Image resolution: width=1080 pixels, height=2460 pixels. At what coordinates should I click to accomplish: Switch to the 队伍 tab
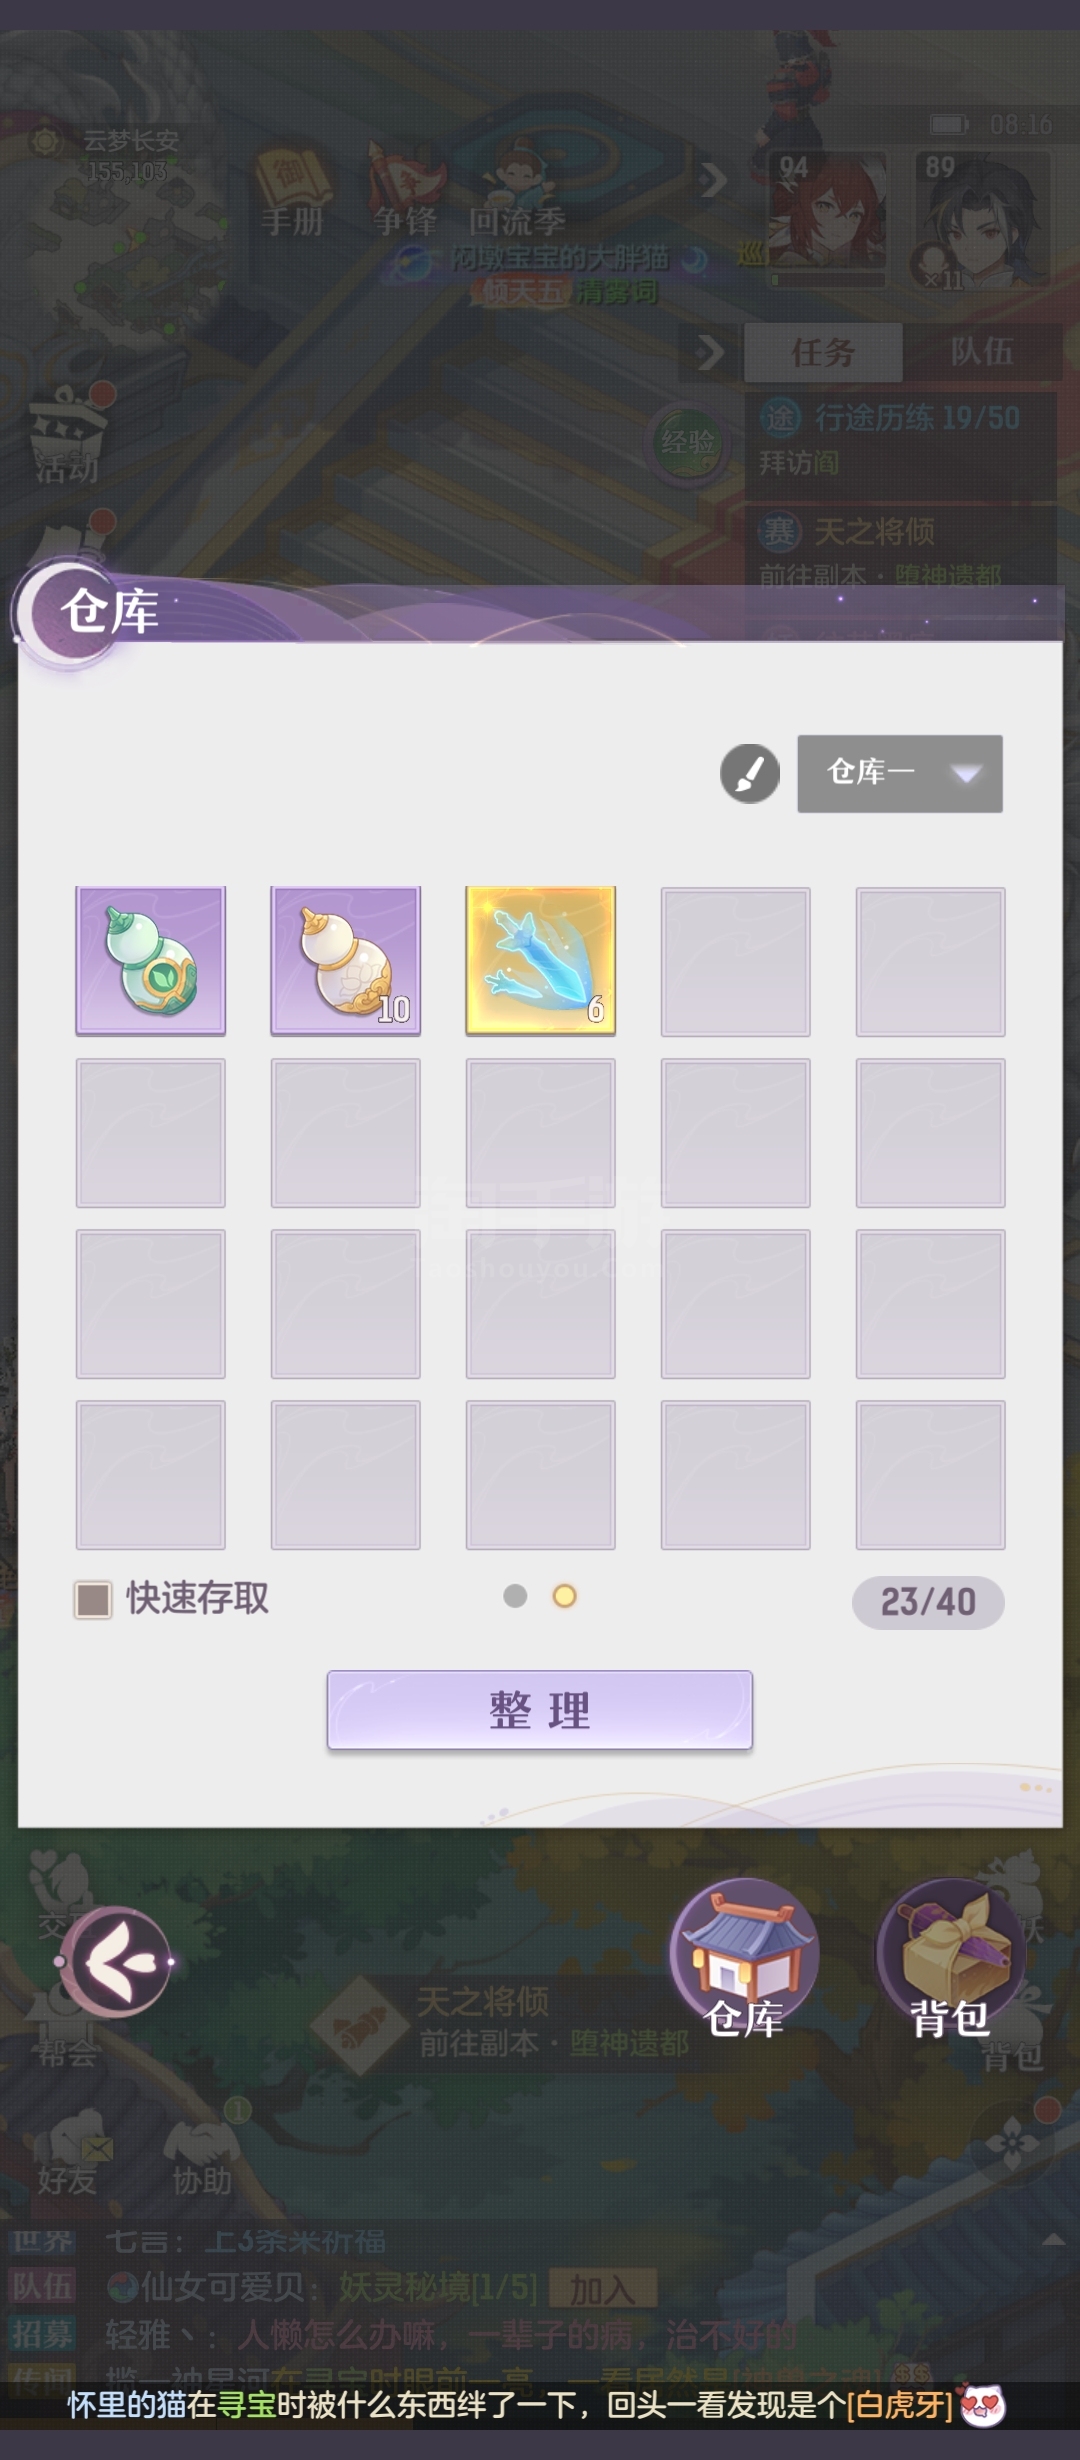(982, 353)
